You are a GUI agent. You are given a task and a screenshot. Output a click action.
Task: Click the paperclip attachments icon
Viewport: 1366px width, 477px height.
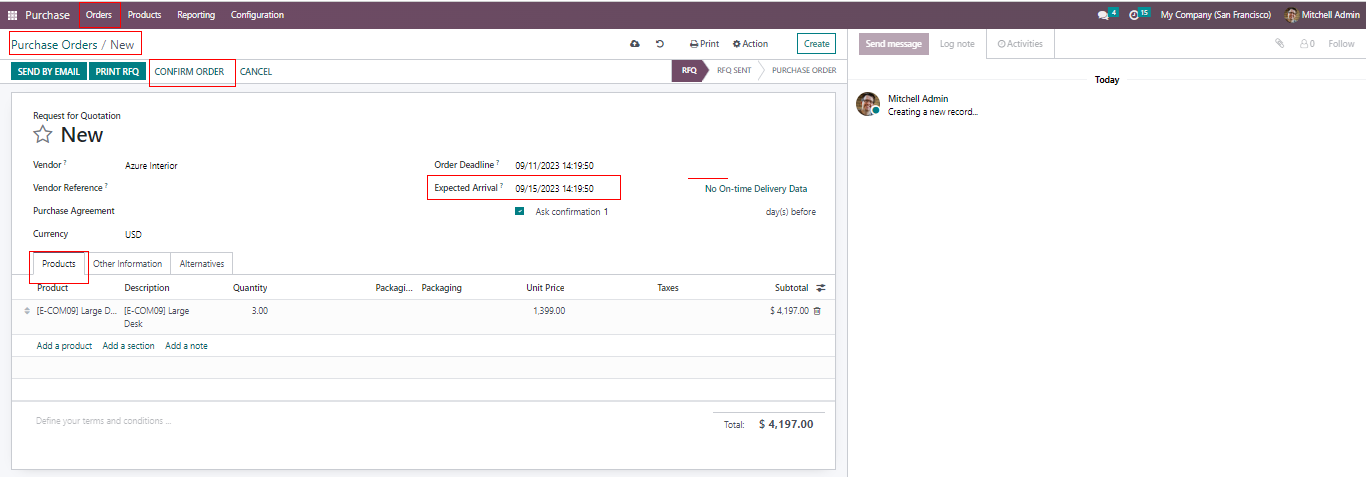(1279, 44)
